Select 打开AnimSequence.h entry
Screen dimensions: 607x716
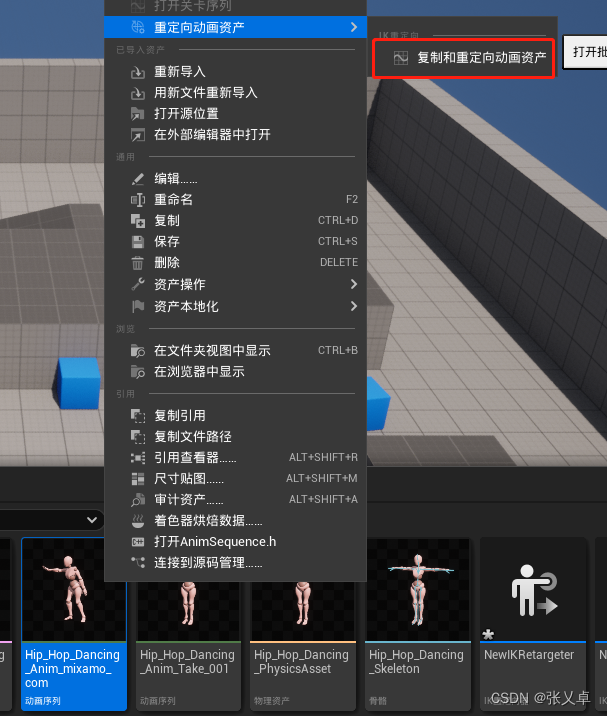pyautogui.click(x=235, y=542)
